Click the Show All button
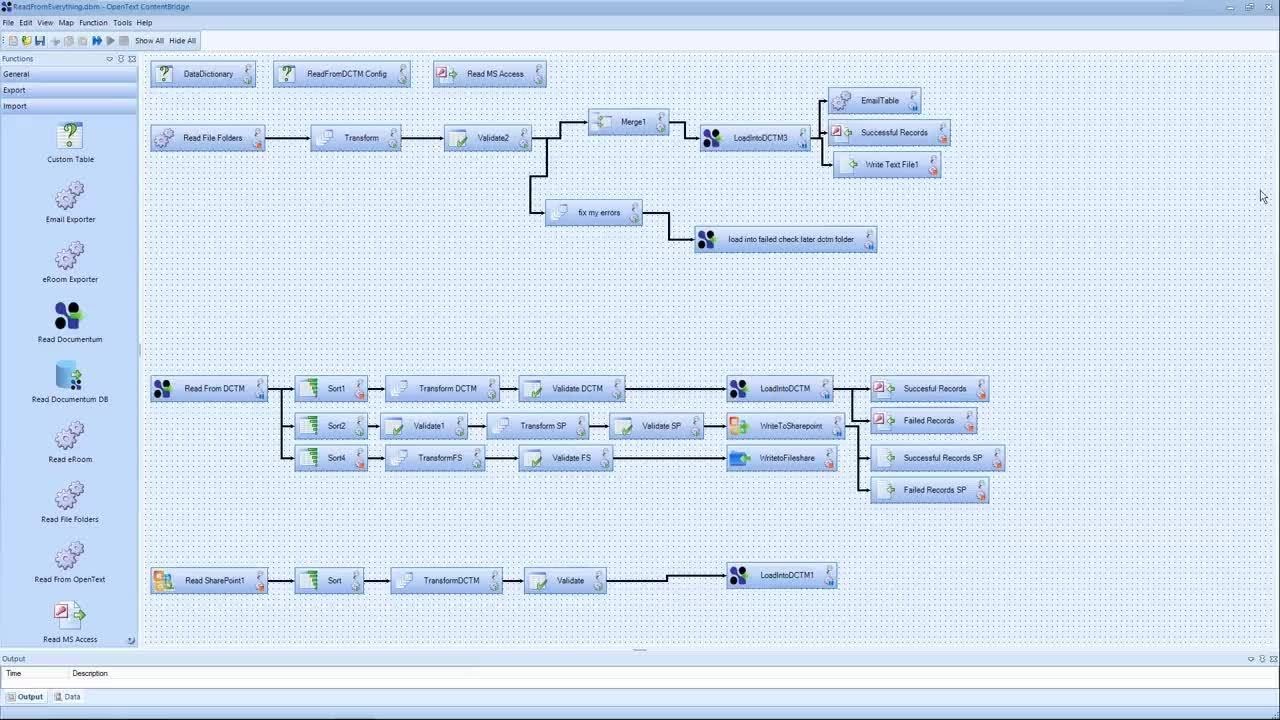This screenshot has height=720, width=1280. point(149,41)
